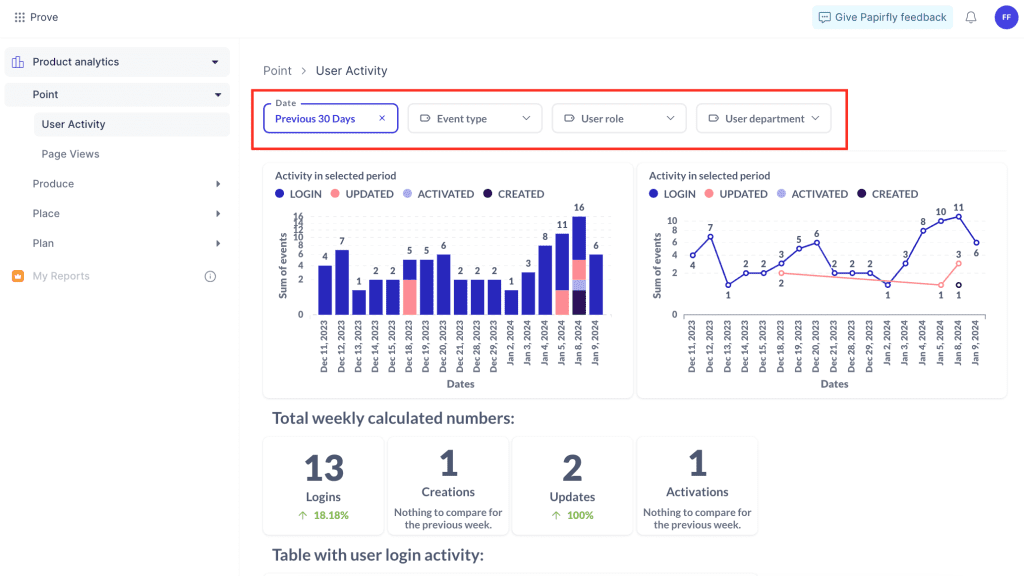This screenshot has width=1024, height=576.
Task: Open the Event type dropdown
Action: (x=475, y=118)
